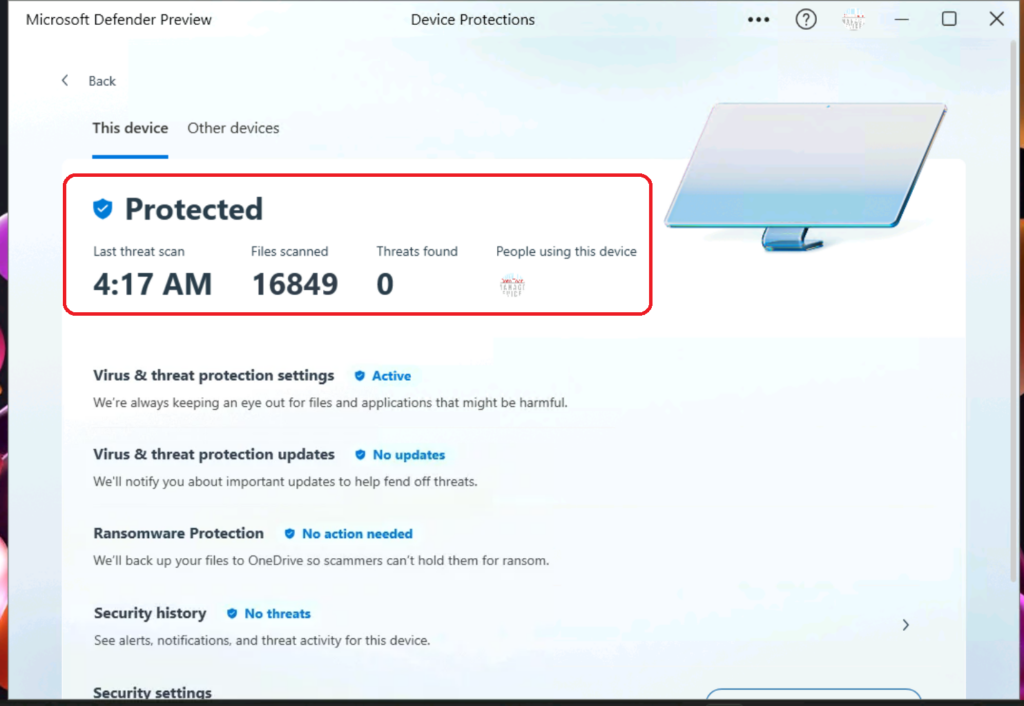Click the shield icon beside Active
Viewport: 1024px width, 706px height.
click(359, 376)
